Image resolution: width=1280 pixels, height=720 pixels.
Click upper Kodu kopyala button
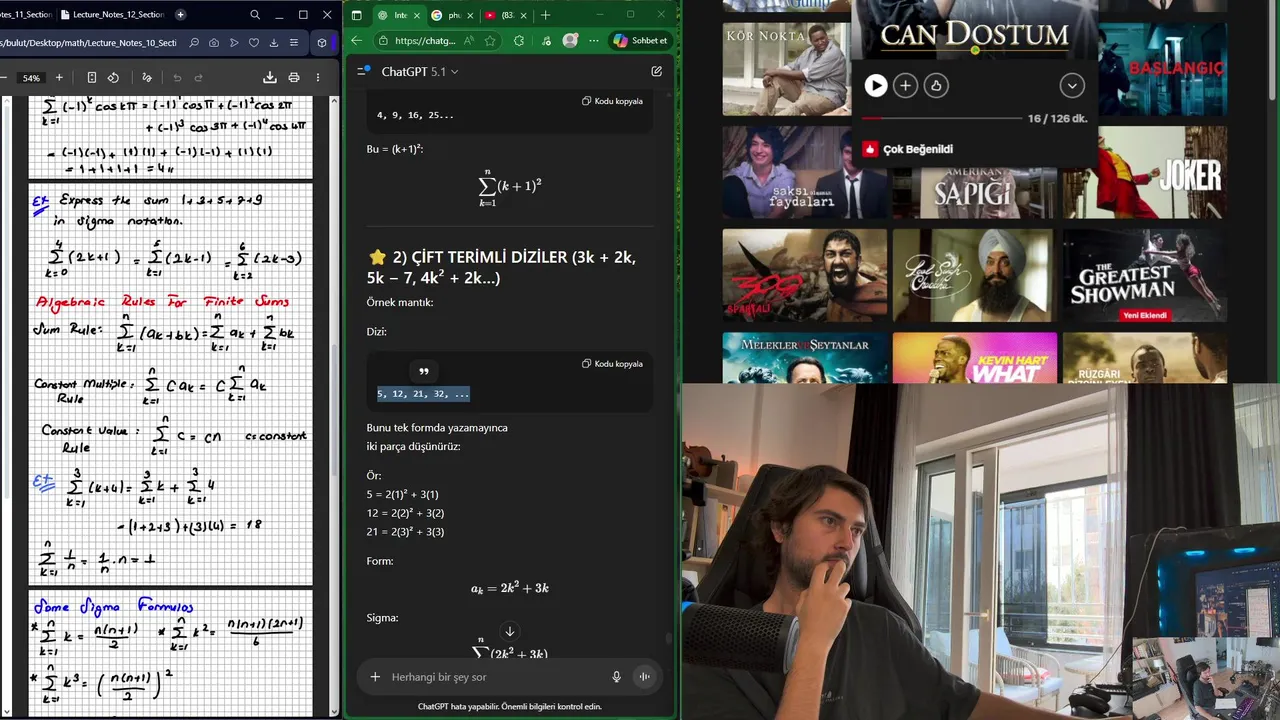[612, 101]
